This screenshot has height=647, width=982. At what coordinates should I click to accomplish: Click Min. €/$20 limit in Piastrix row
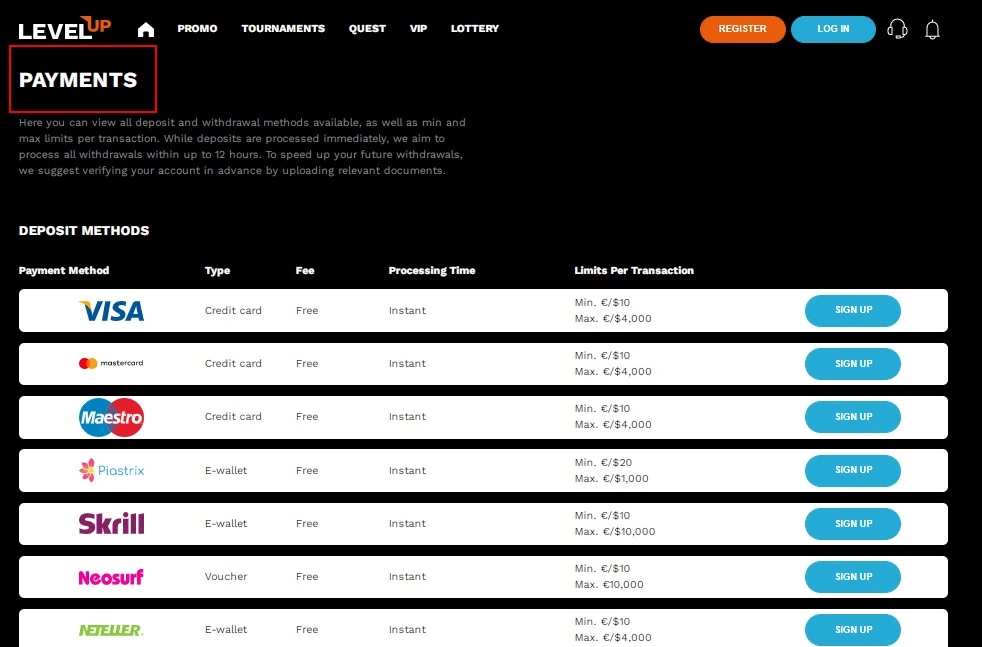603,463
